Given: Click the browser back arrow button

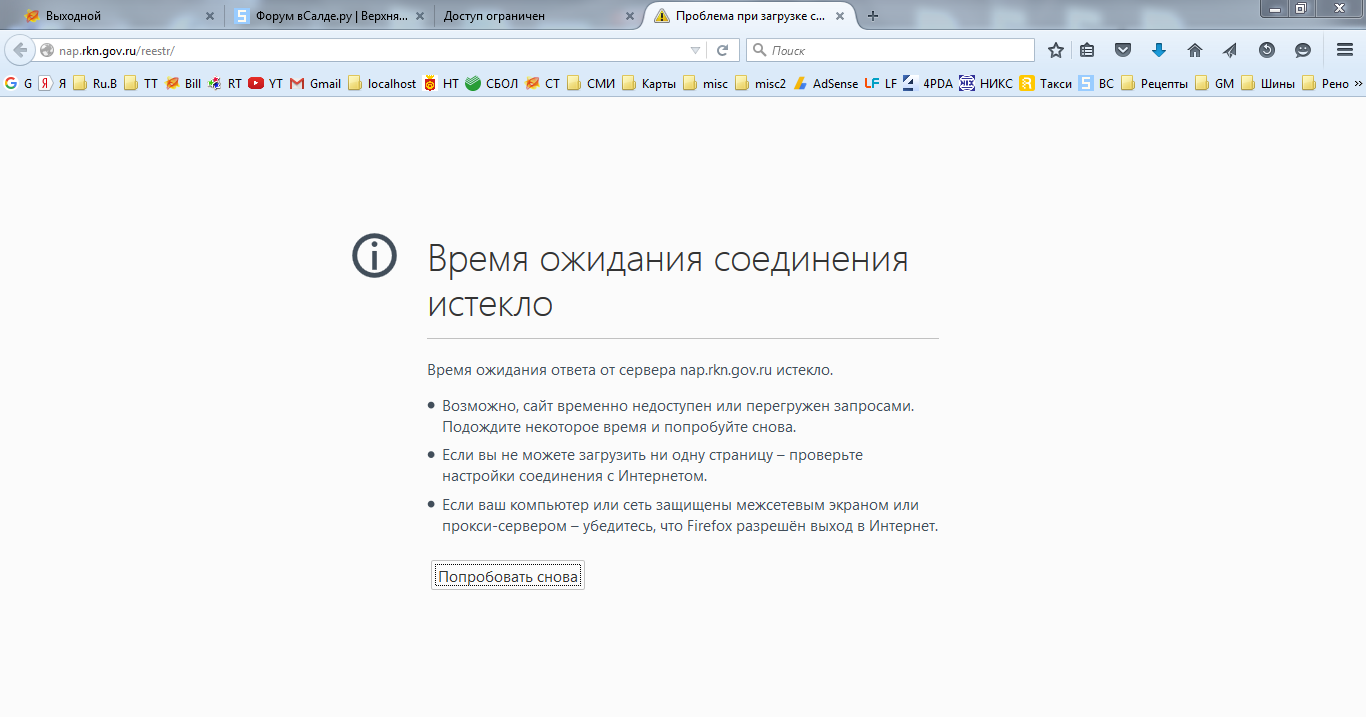Looking at the screenshot, I should 20,50.
